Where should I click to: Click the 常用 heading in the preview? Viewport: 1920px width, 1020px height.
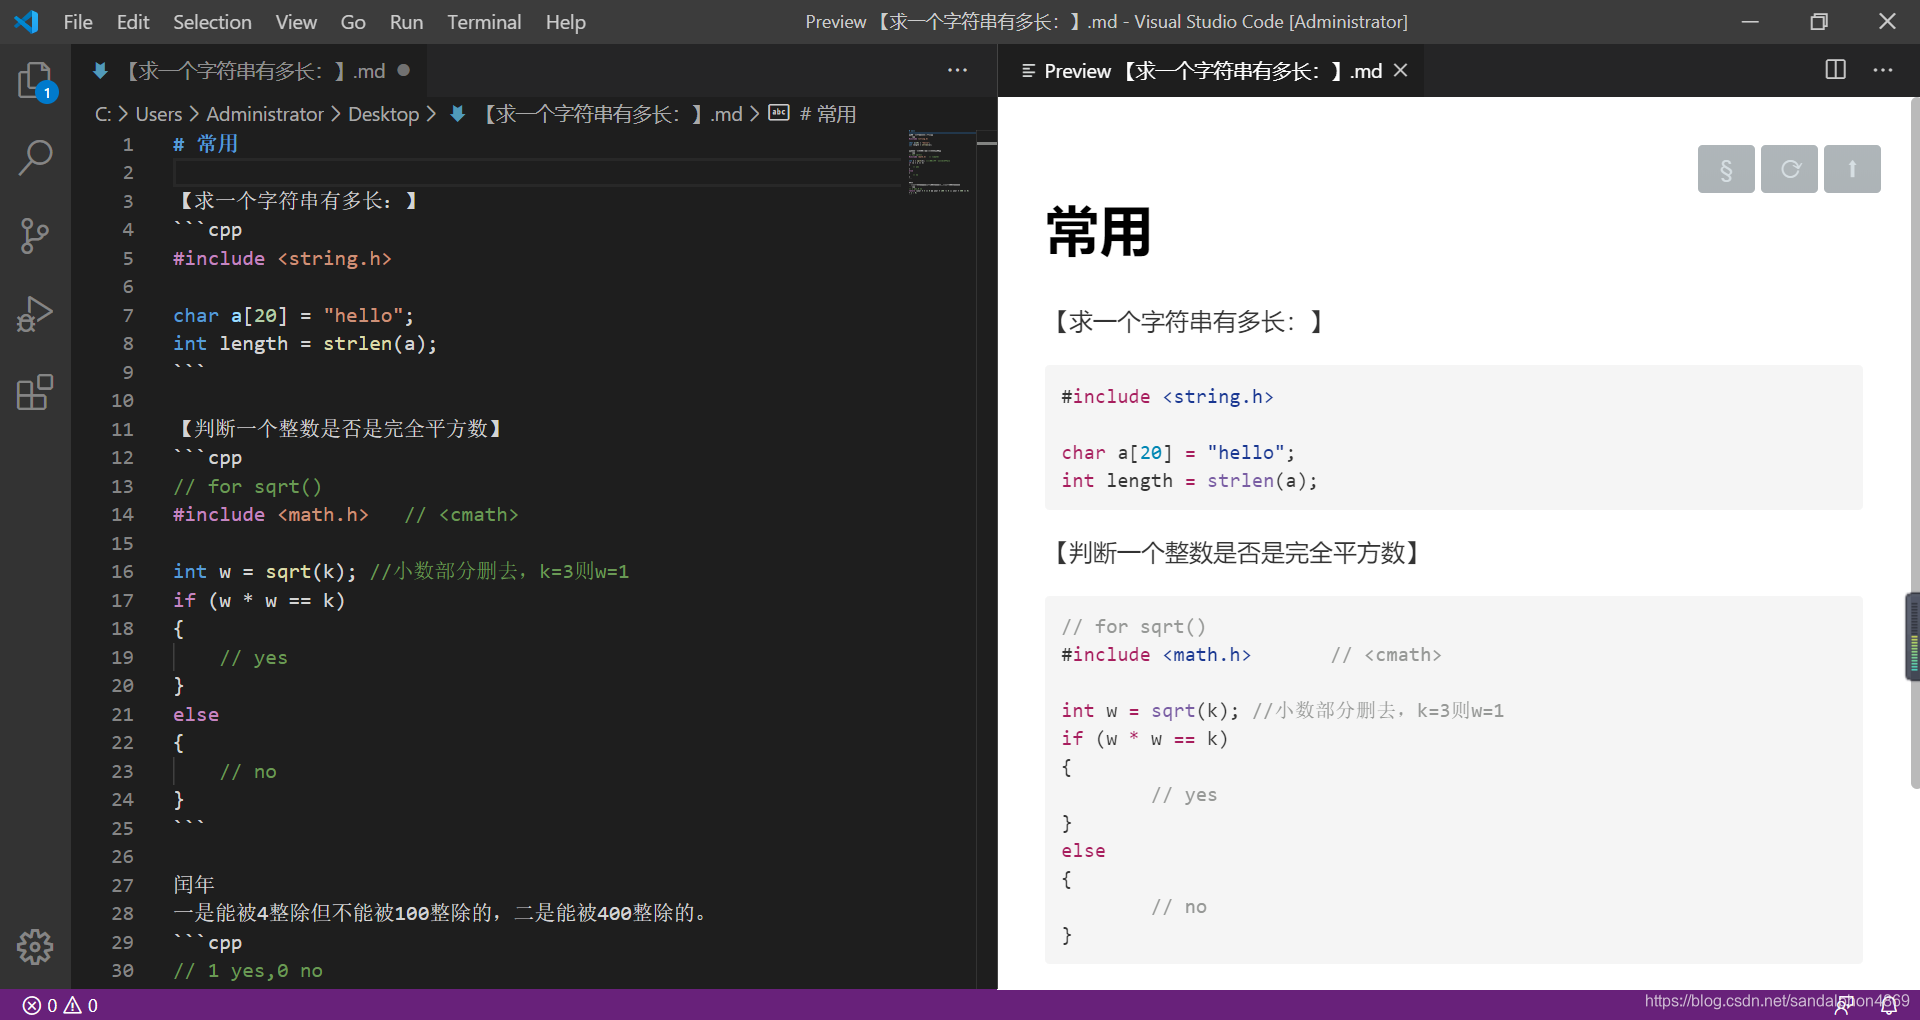point(1099,233)
